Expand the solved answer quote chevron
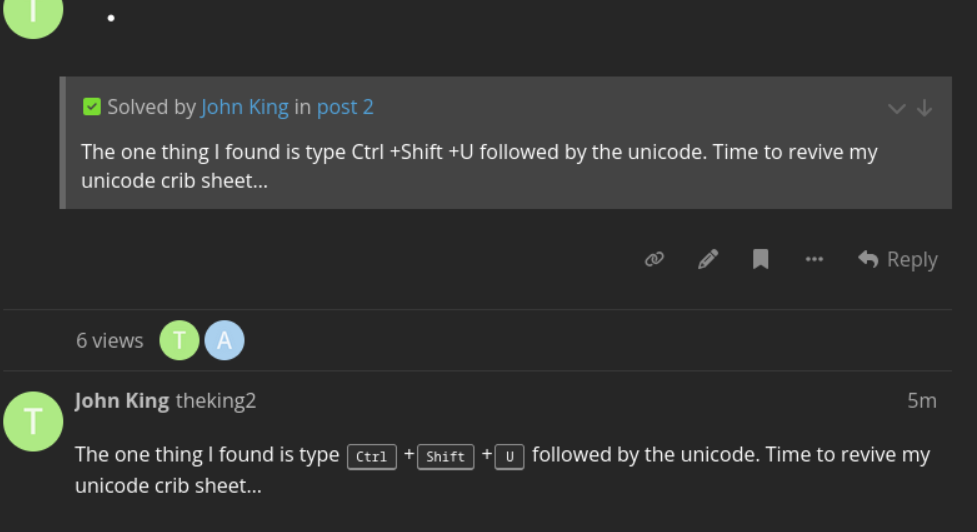Viewport: 977px width, 532px height. [x=897, y=108]
